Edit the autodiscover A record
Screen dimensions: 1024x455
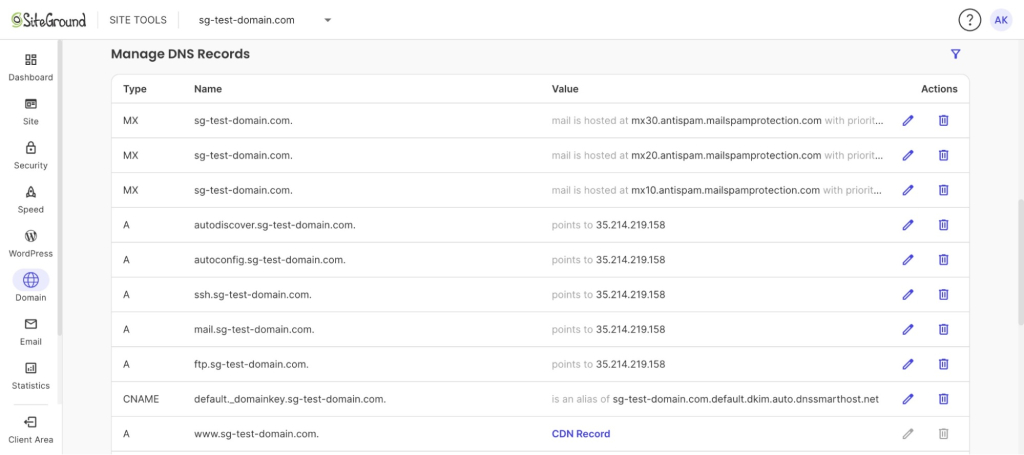tap(908, 225)
